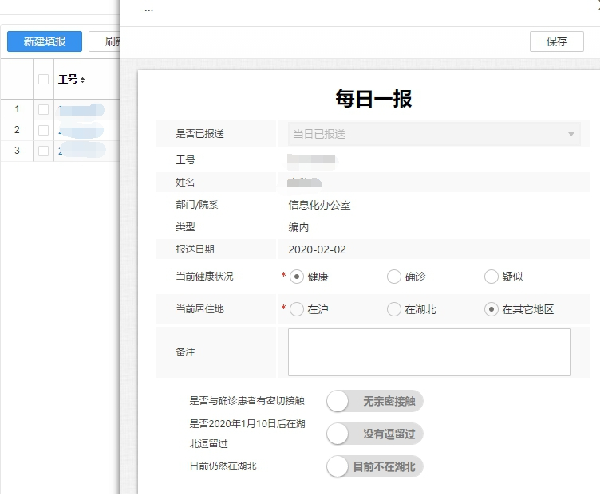This screenshot has width=600, height=495.
Task: Open the 是否已报送 dropdown arrow
Action: coord(572,134)
